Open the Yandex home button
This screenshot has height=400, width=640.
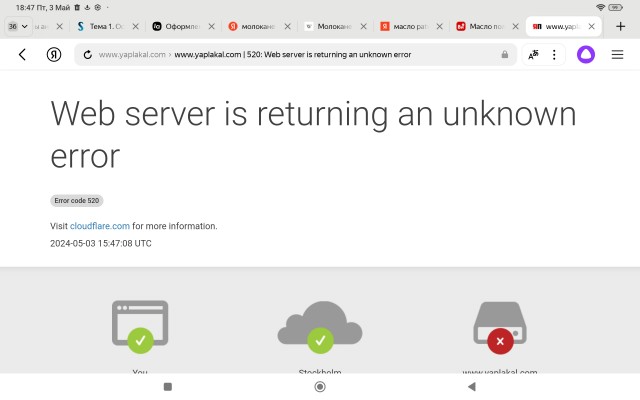[54, 54]
